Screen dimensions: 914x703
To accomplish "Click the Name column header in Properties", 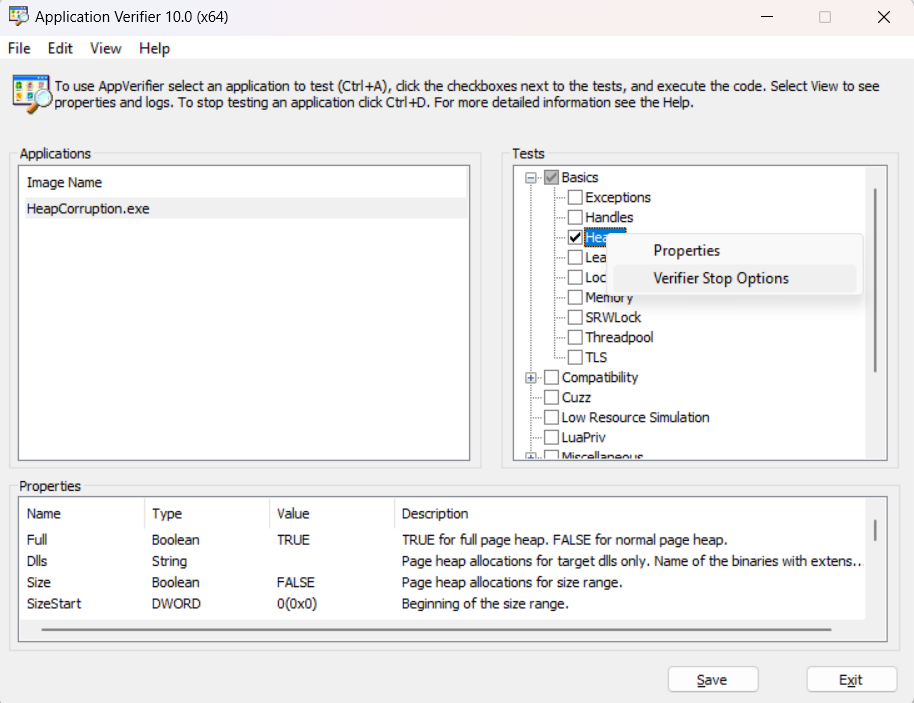I will [x=82, y=514].
